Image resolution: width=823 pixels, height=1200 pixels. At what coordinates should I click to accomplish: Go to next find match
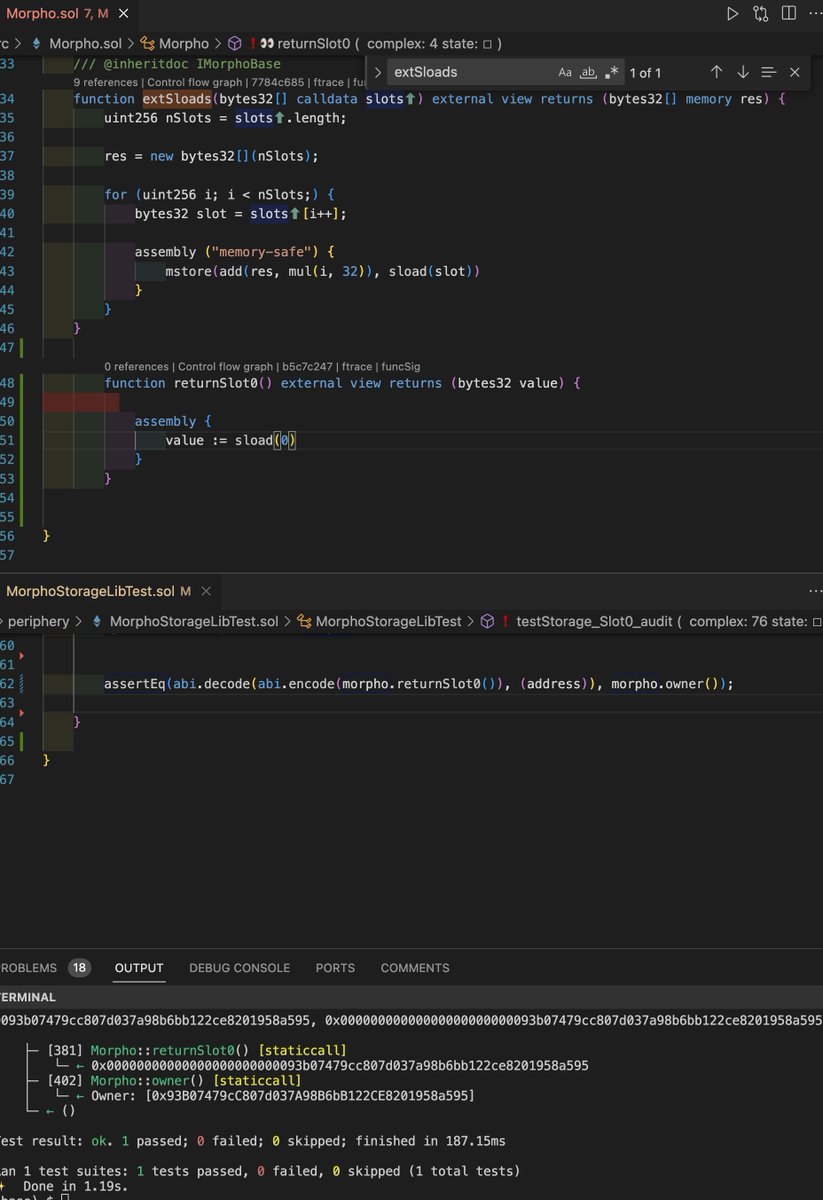[x=743, y=72]
